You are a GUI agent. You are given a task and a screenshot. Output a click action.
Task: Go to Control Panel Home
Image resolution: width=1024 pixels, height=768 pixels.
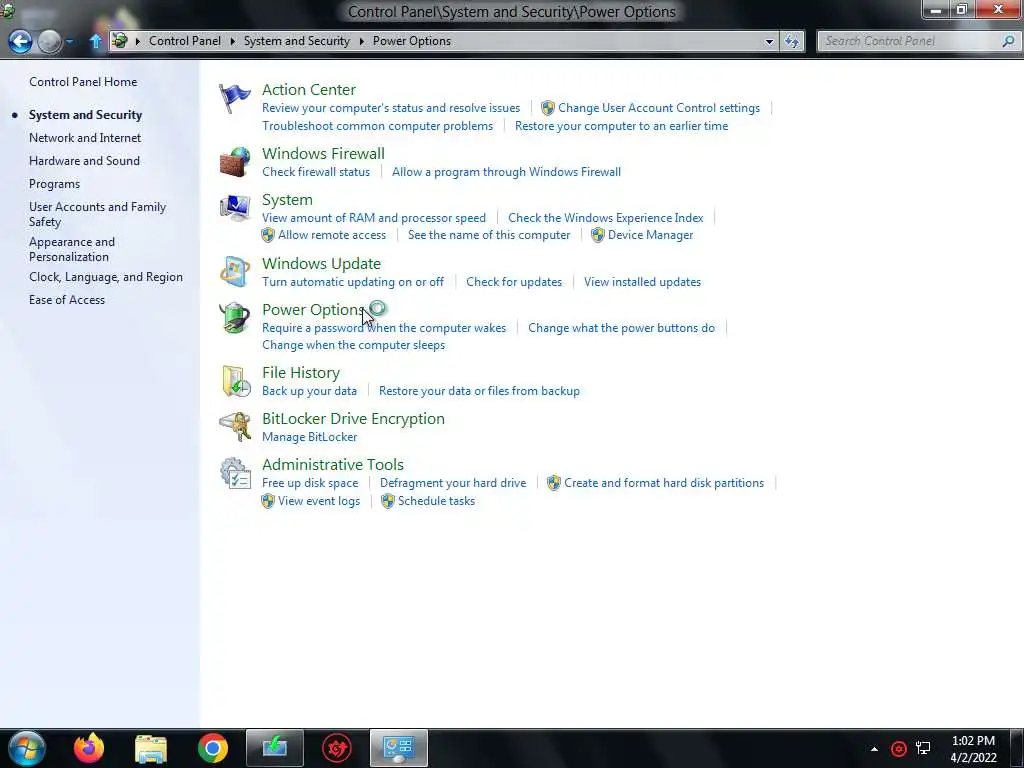pyautogui.click(x=83, y=82)
